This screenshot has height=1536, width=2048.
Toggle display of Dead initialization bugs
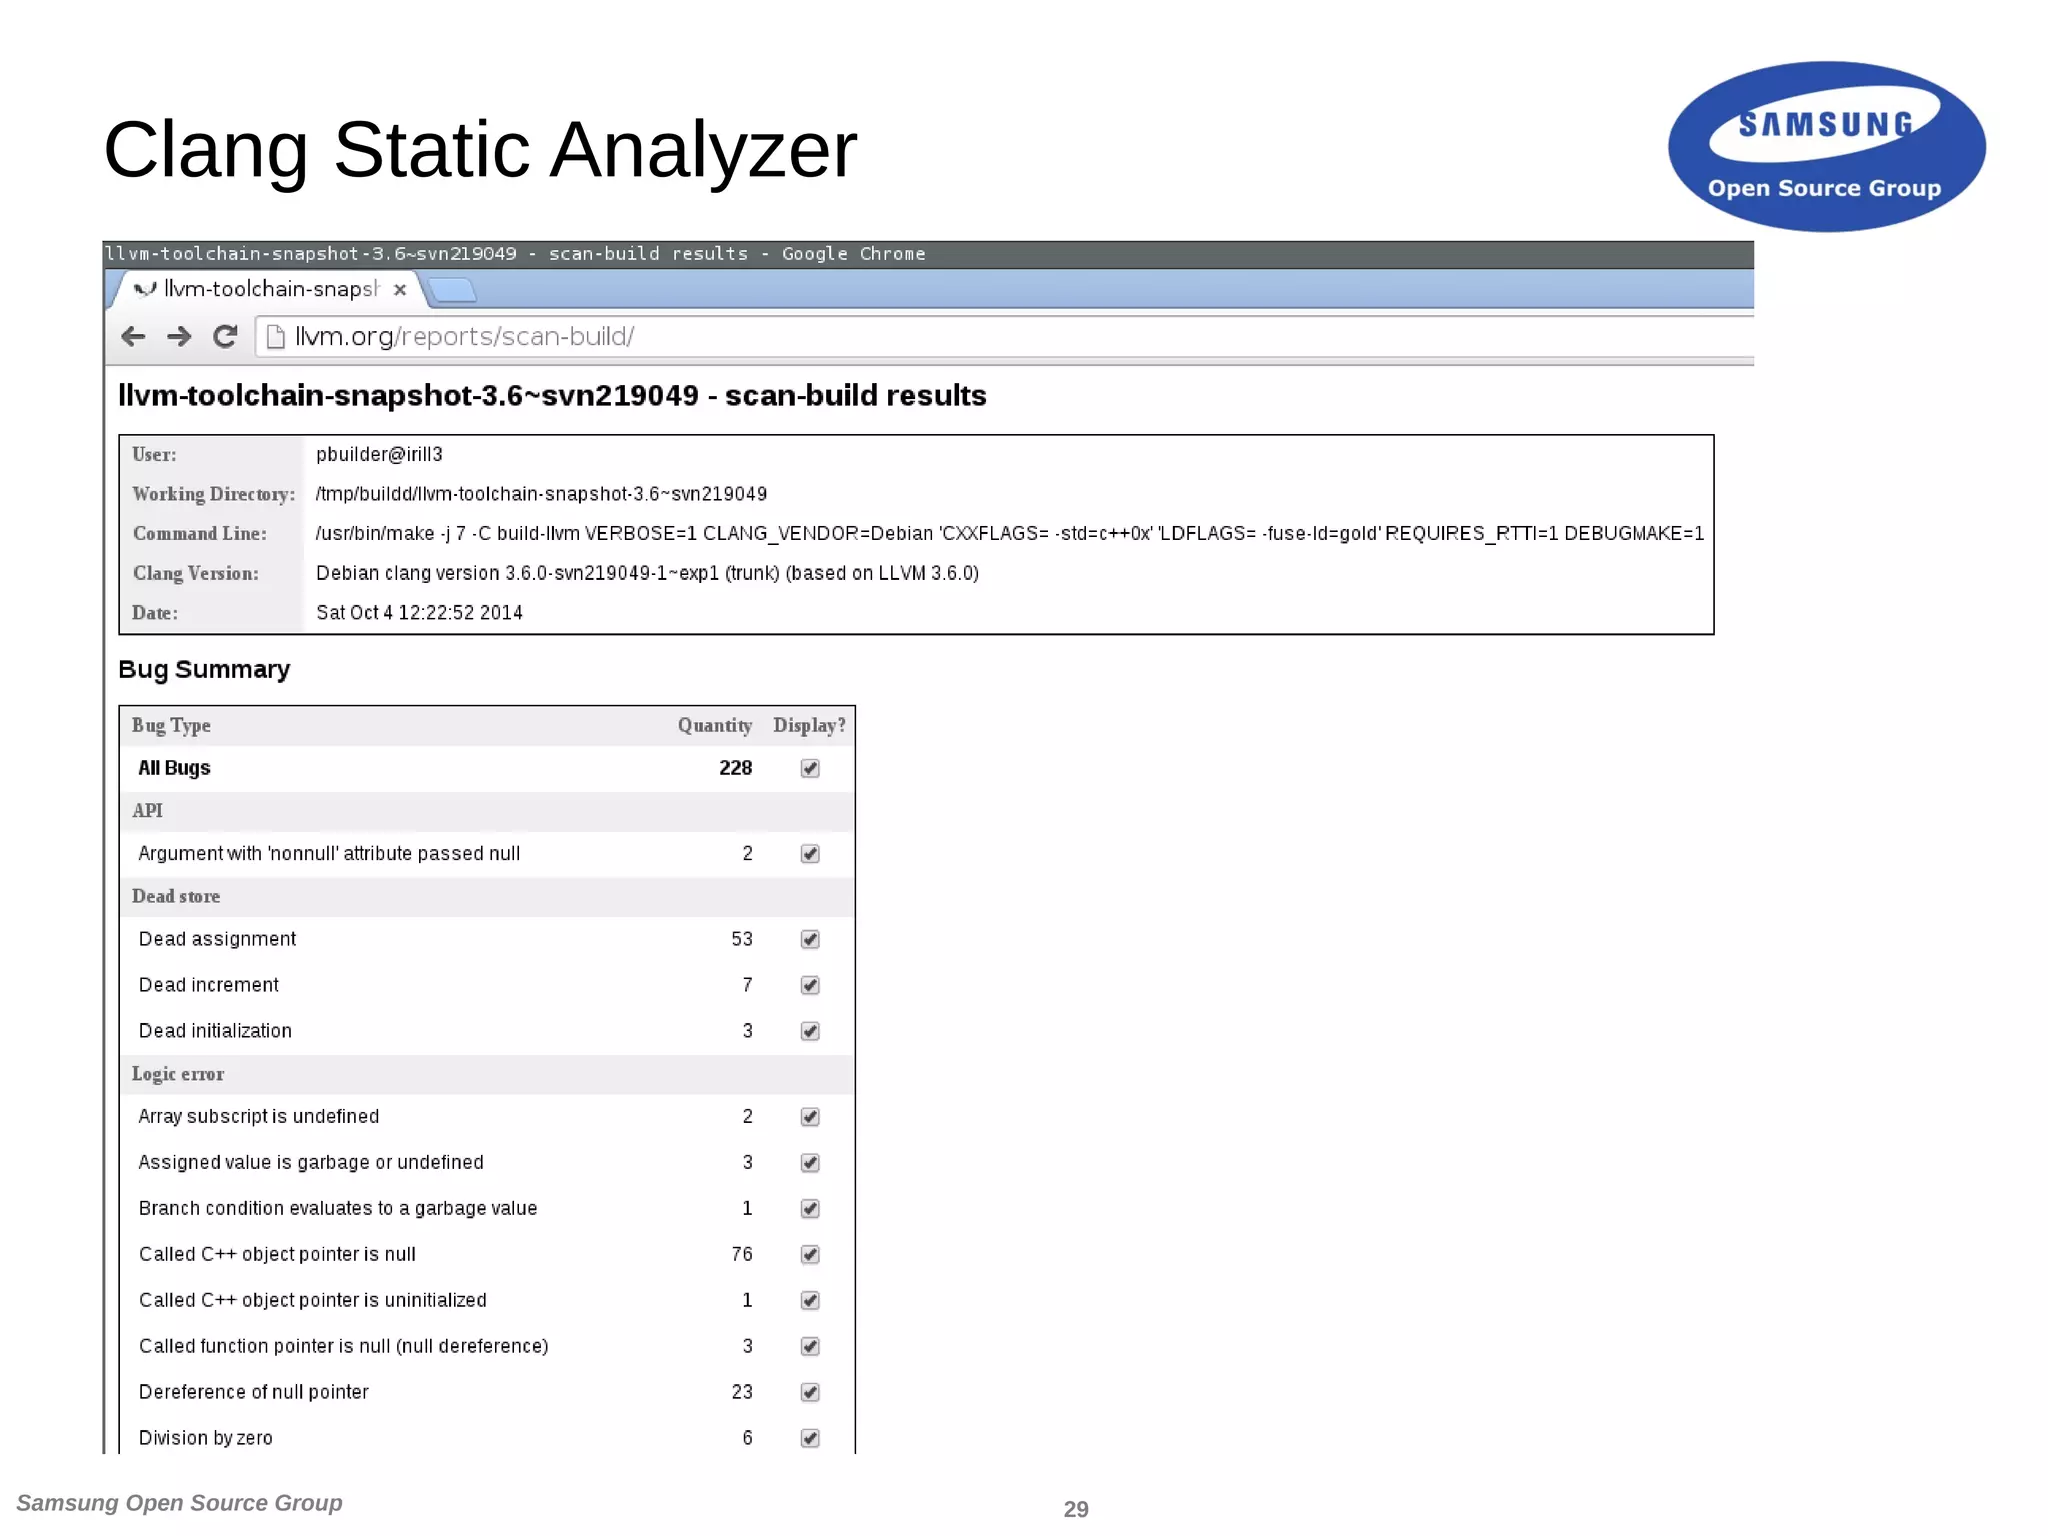810,1031
